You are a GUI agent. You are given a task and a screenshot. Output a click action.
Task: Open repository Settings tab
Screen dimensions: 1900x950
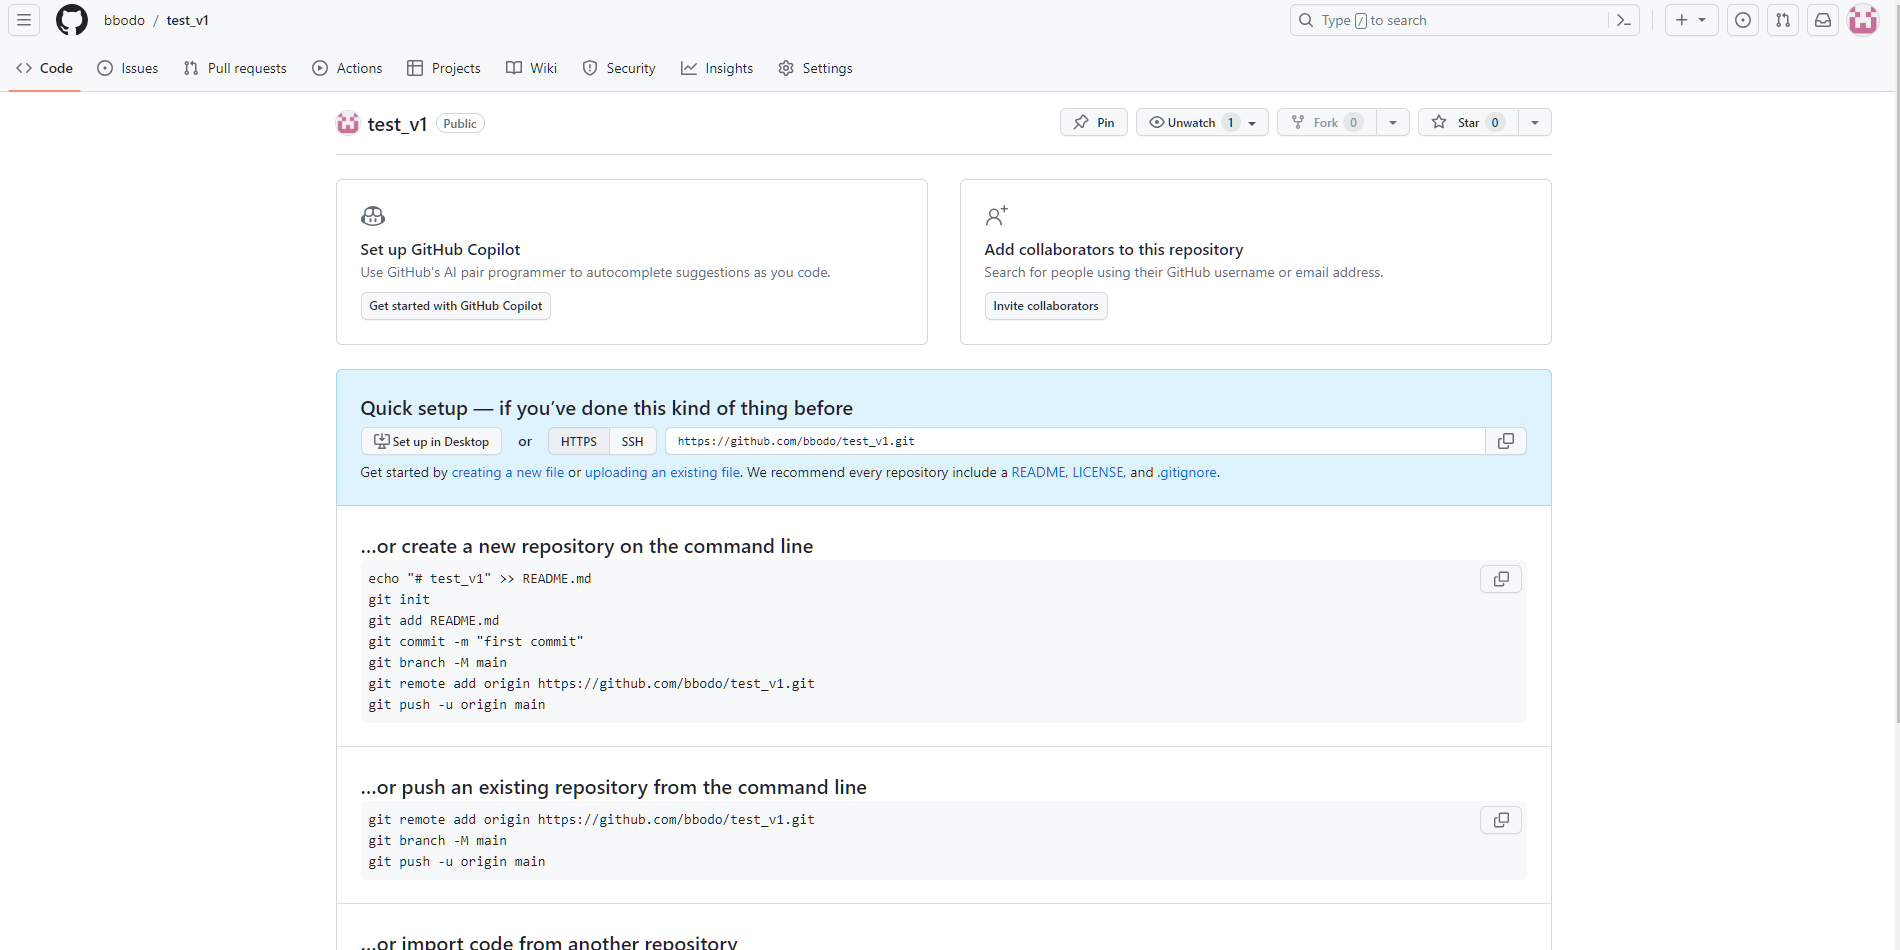pyautogui.click(x=815, y=68)
